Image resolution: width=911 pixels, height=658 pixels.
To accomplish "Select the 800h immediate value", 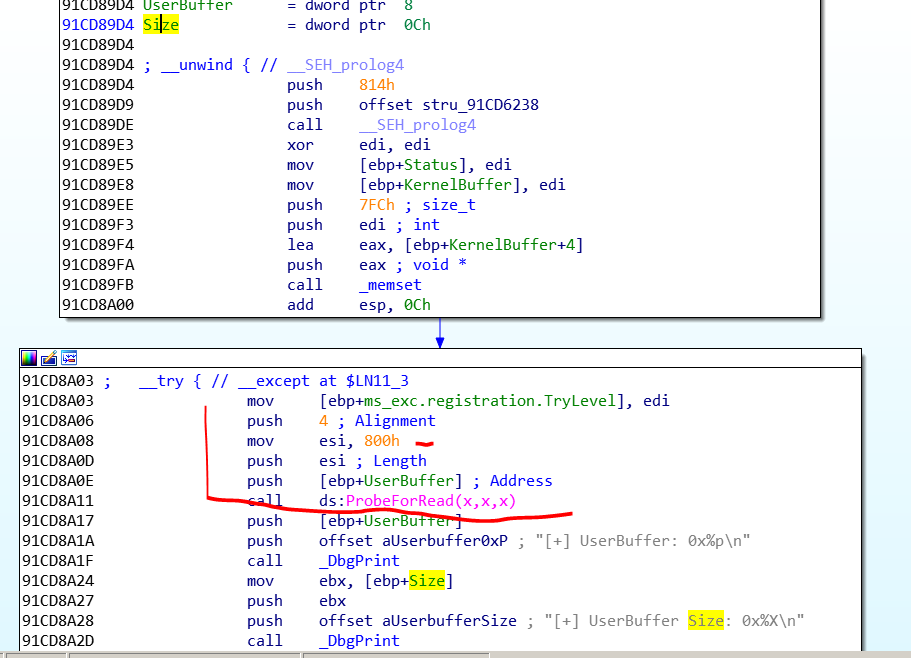I will pyautogui.click(x=388, y=440).
